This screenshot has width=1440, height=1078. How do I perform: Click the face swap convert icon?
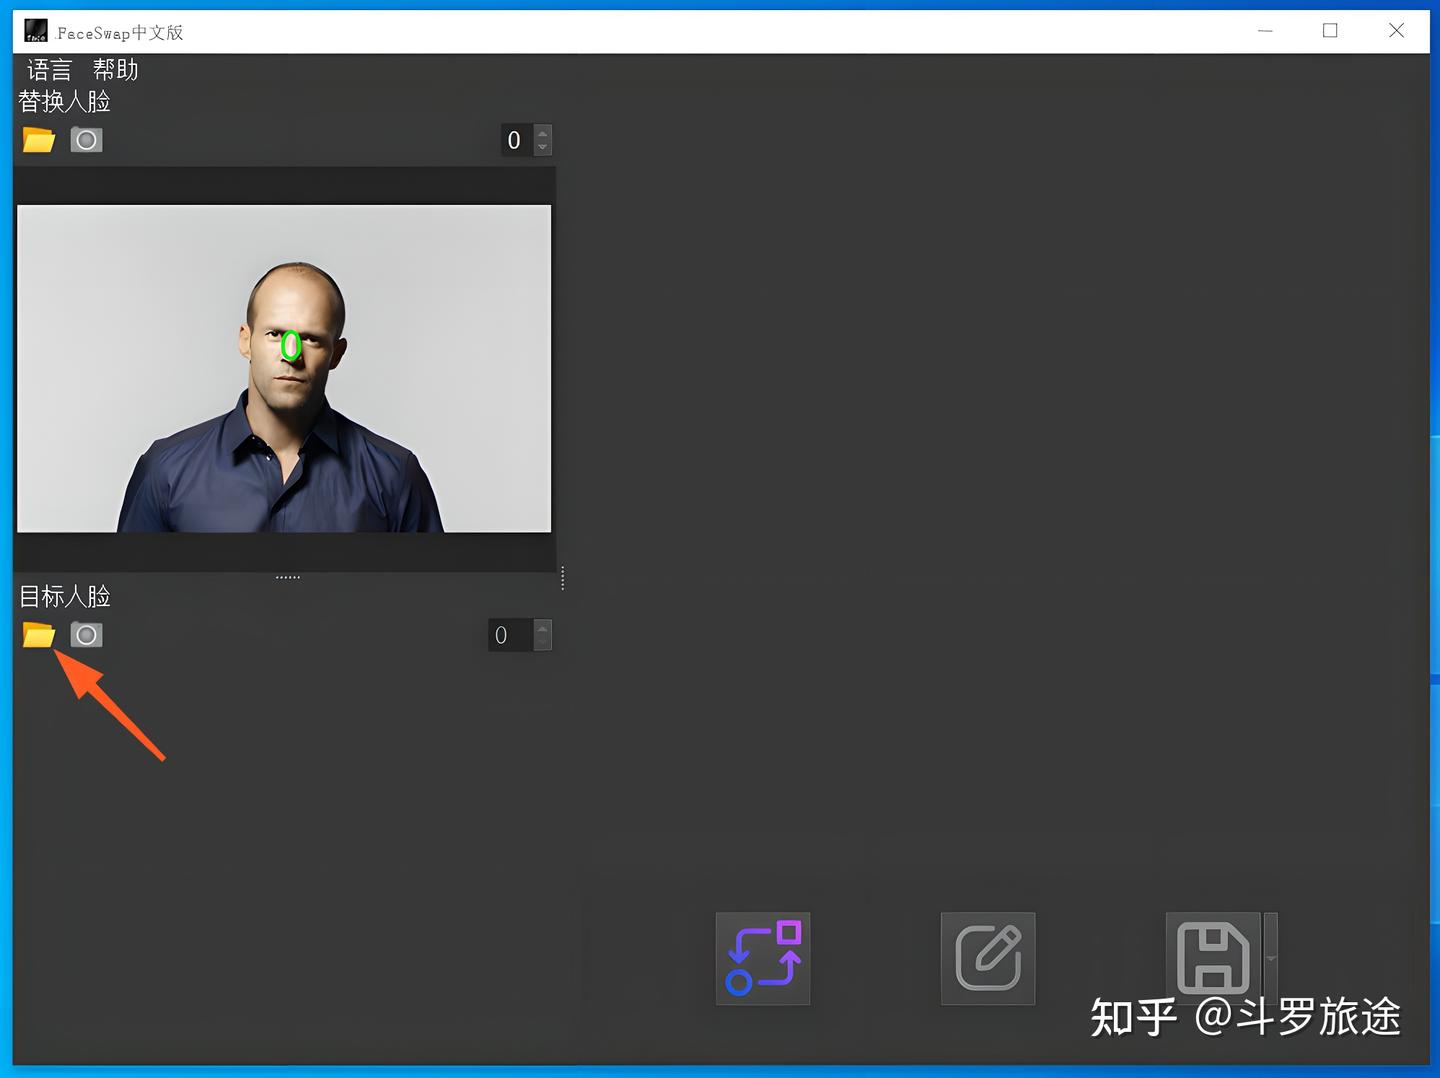click(x=763, y=958)
